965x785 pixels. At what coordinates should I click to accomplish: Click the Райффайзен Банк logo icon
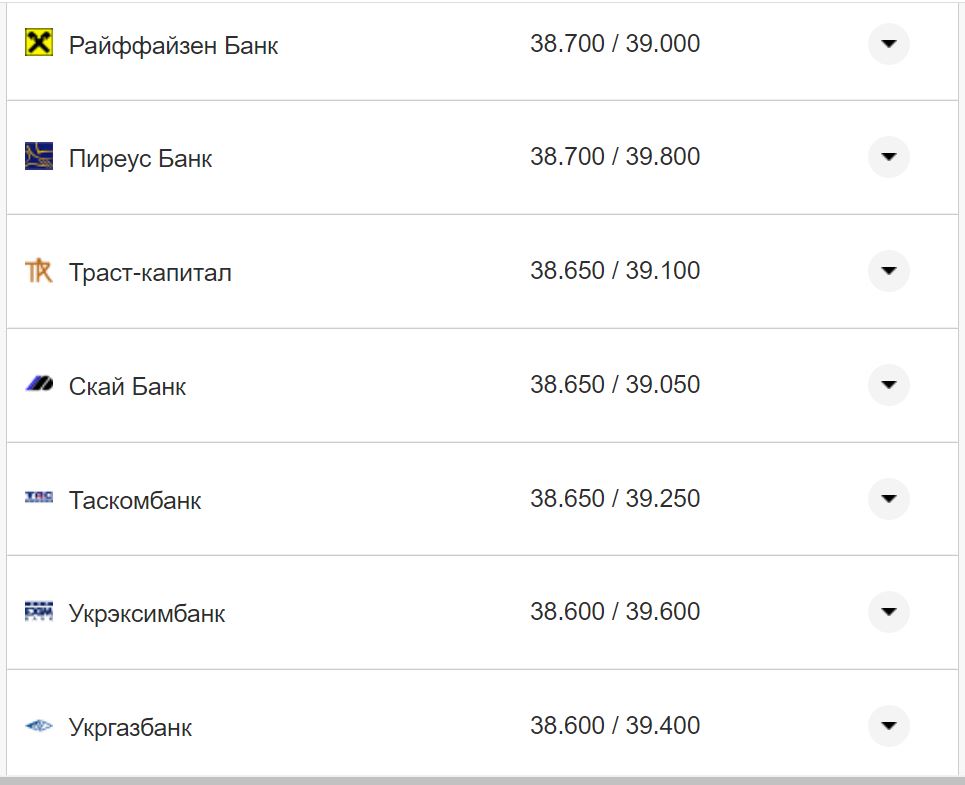click(x=37, y=44)
